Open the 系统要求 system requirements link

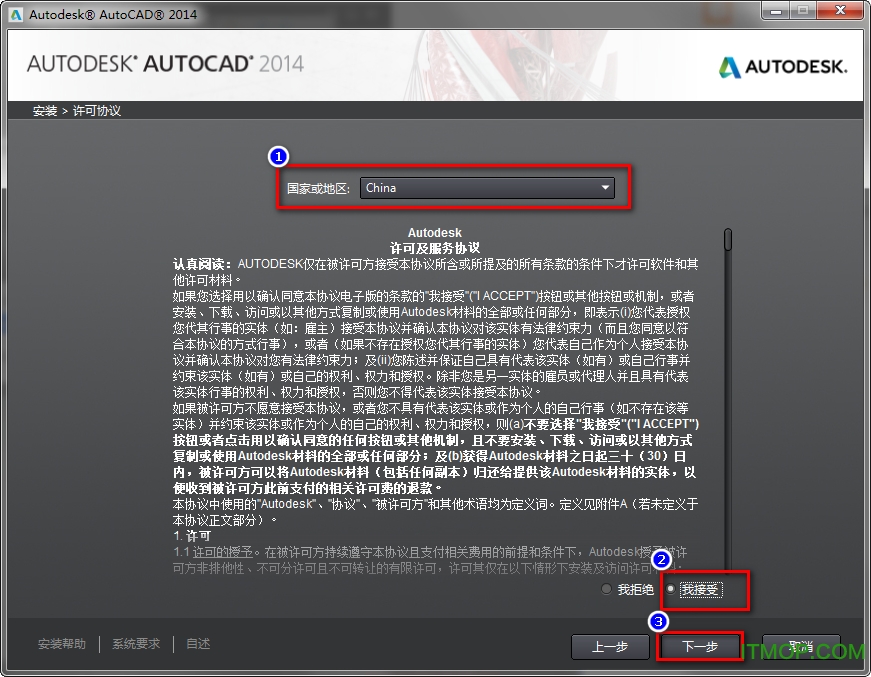pyautogui.click(x=136, y=644)
